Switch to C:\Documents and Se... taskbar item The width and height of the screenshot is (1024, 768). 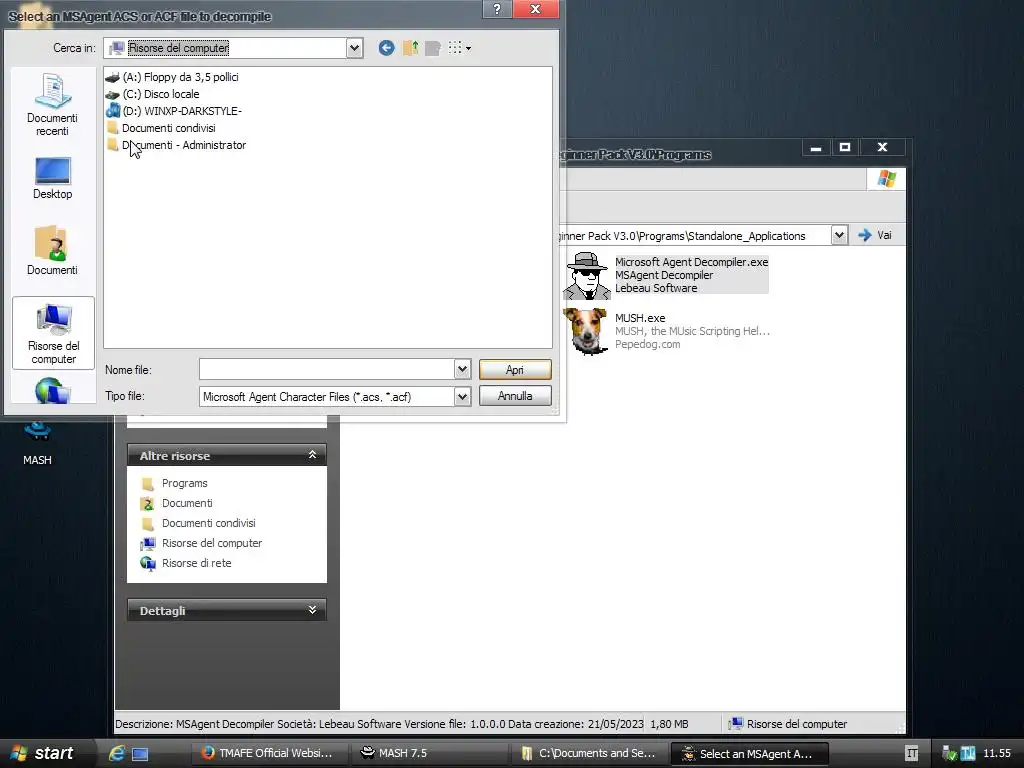click(590, 754)
